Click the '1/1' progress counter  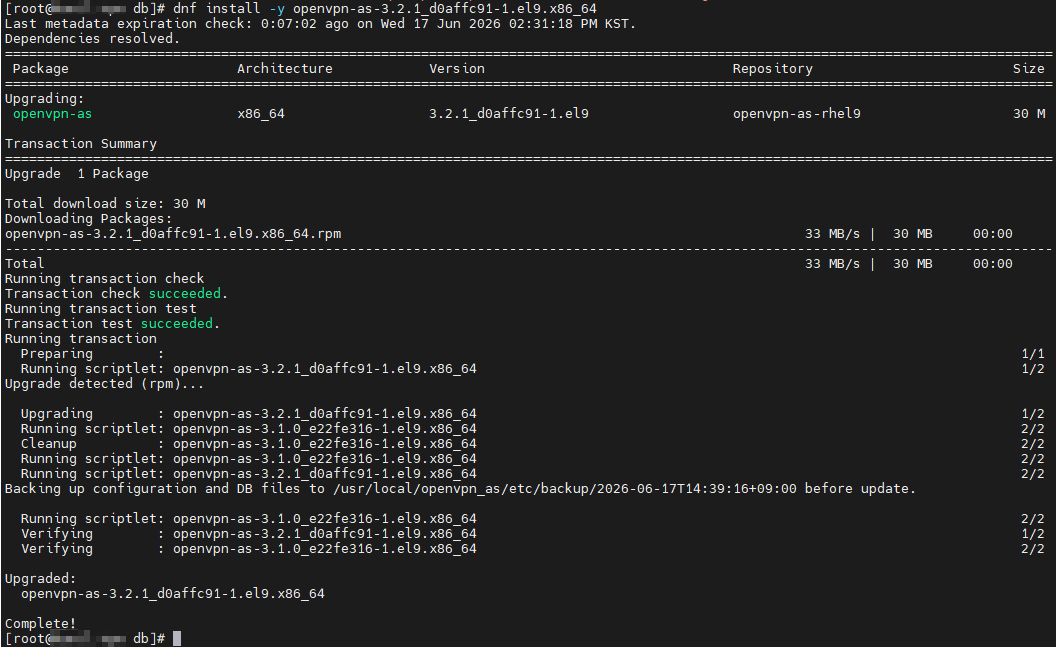(x=1032, y=353)
